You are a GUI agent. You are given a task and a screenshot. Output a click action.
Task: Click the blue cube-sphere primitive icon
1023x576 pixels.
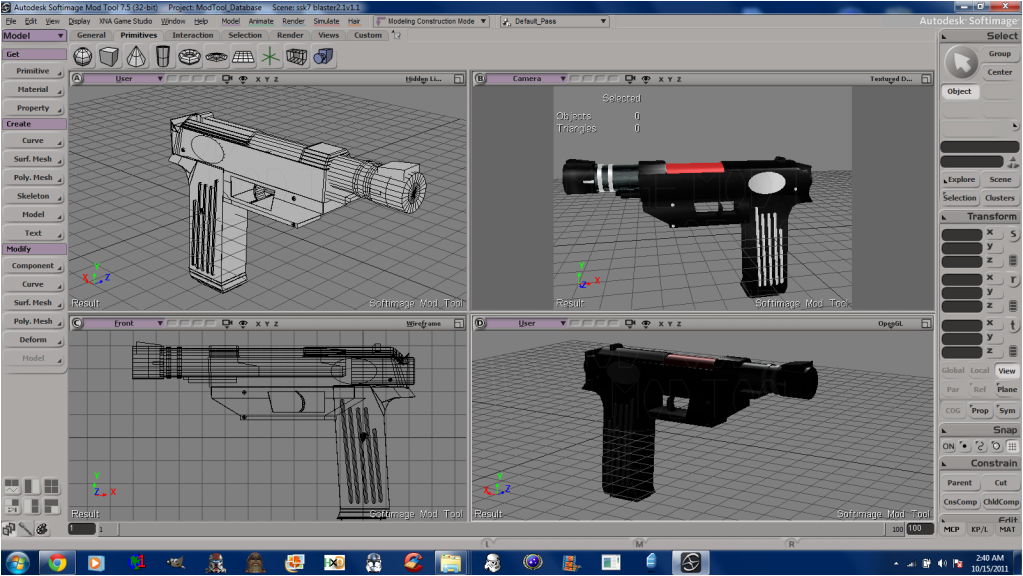click(x=324, y=57)
